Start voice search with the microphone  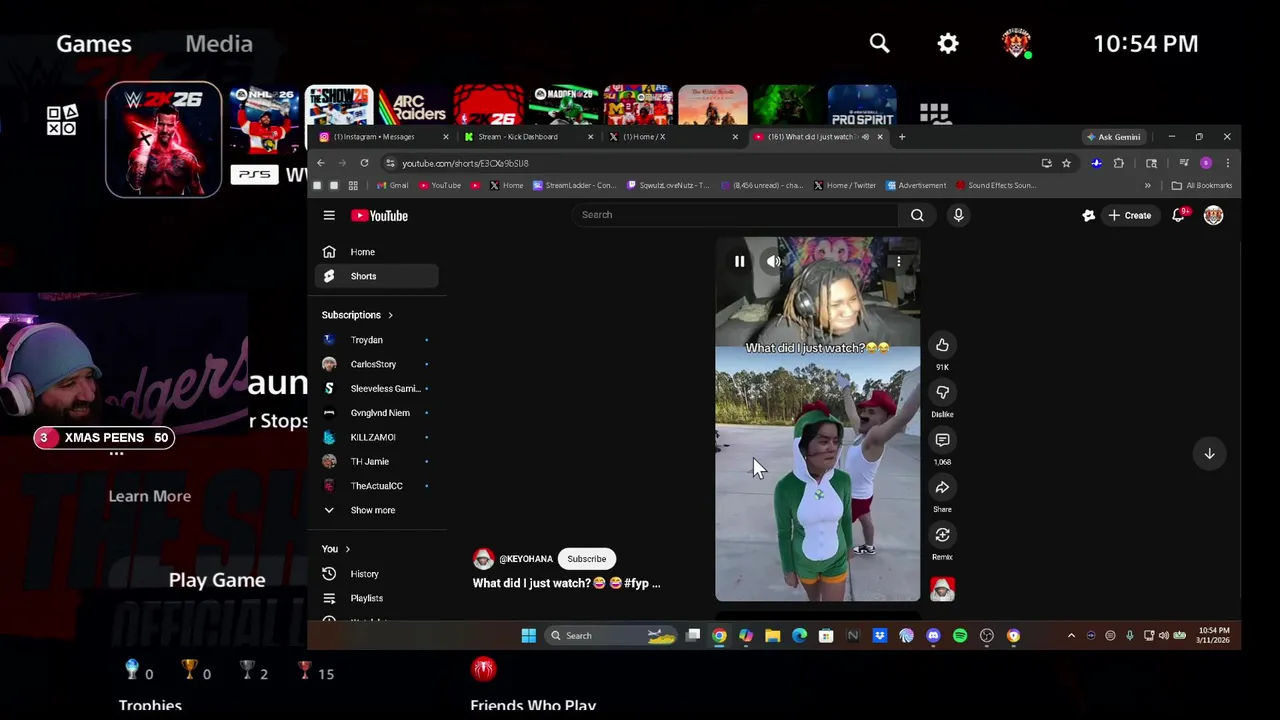(x=958, y=215)
